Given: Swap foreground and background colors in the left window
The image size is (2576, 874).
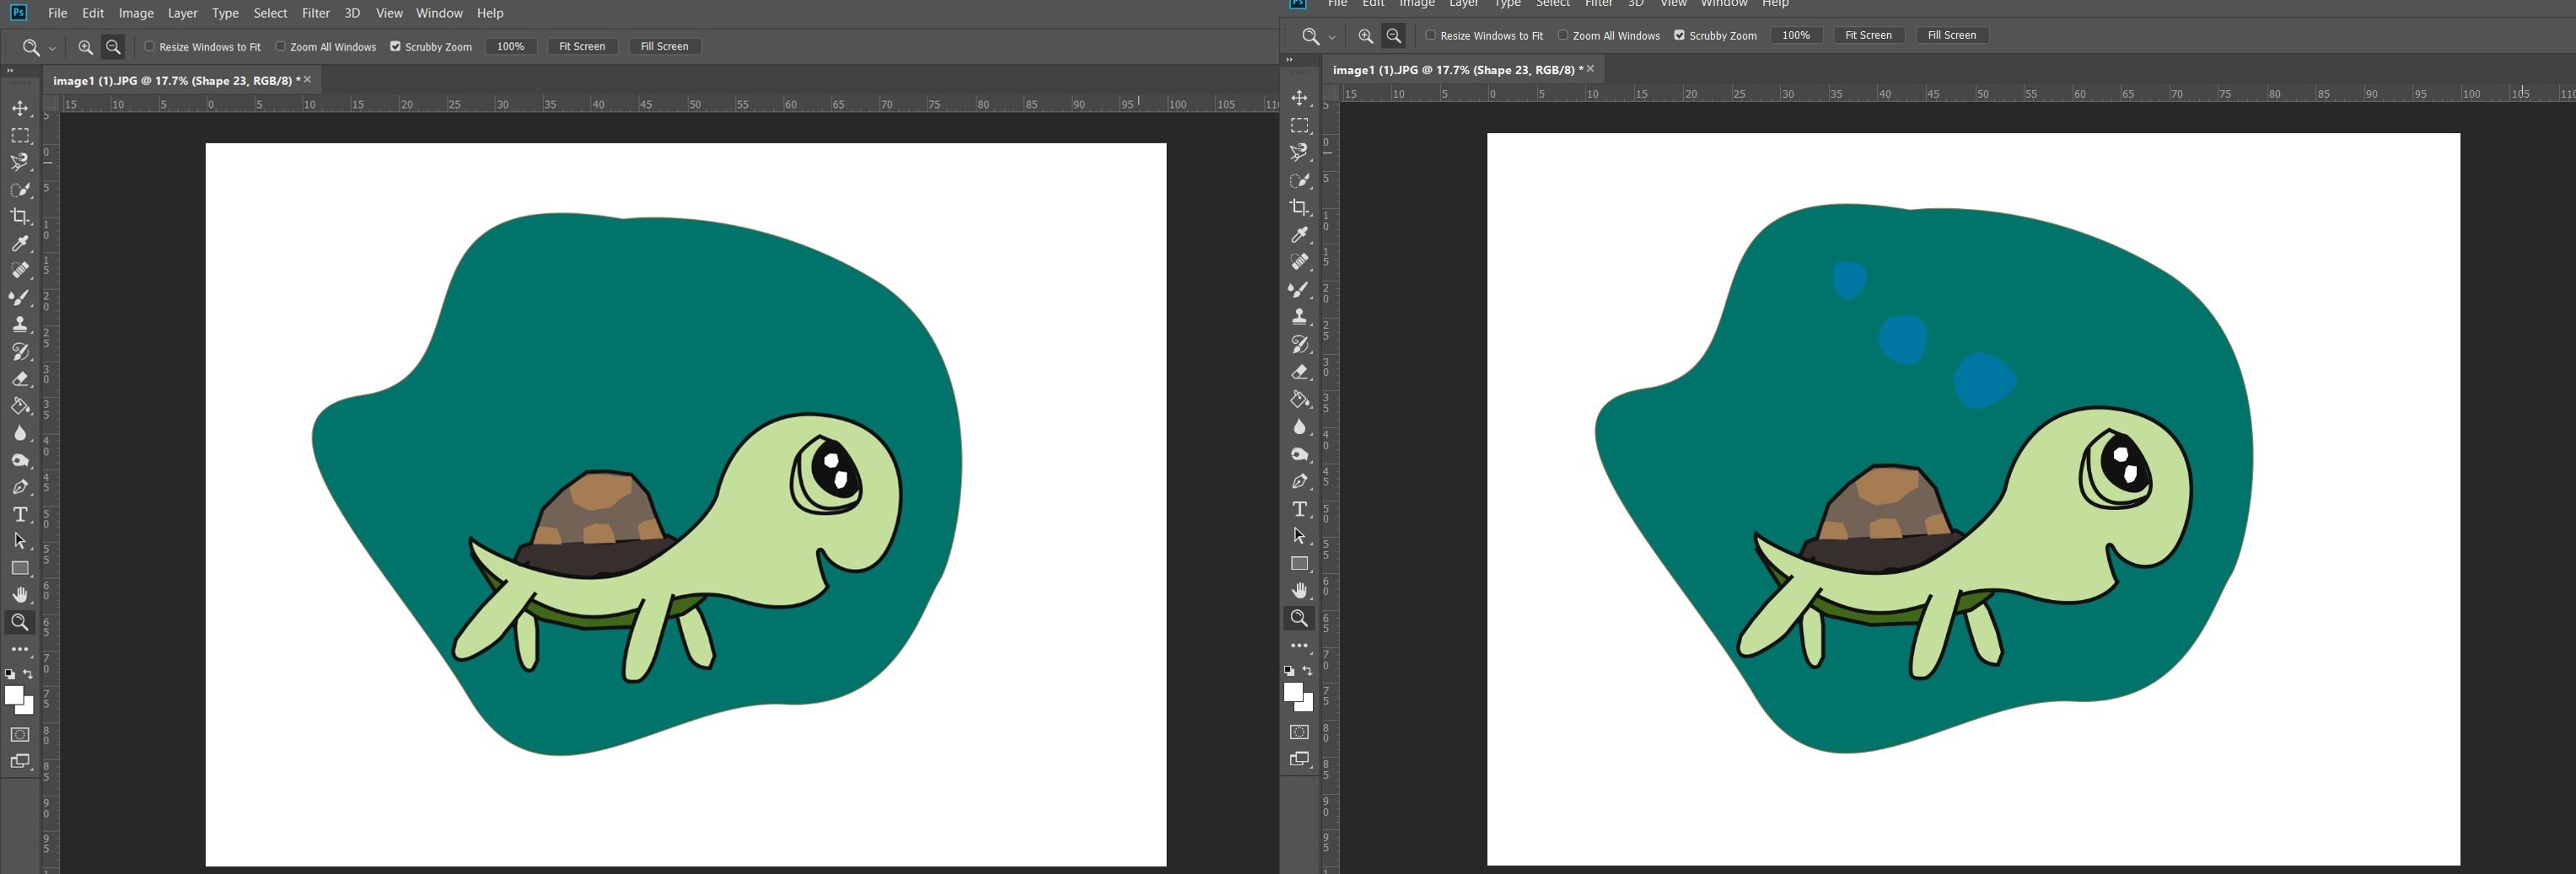Looking at the screenshot, I should (28, 674).
